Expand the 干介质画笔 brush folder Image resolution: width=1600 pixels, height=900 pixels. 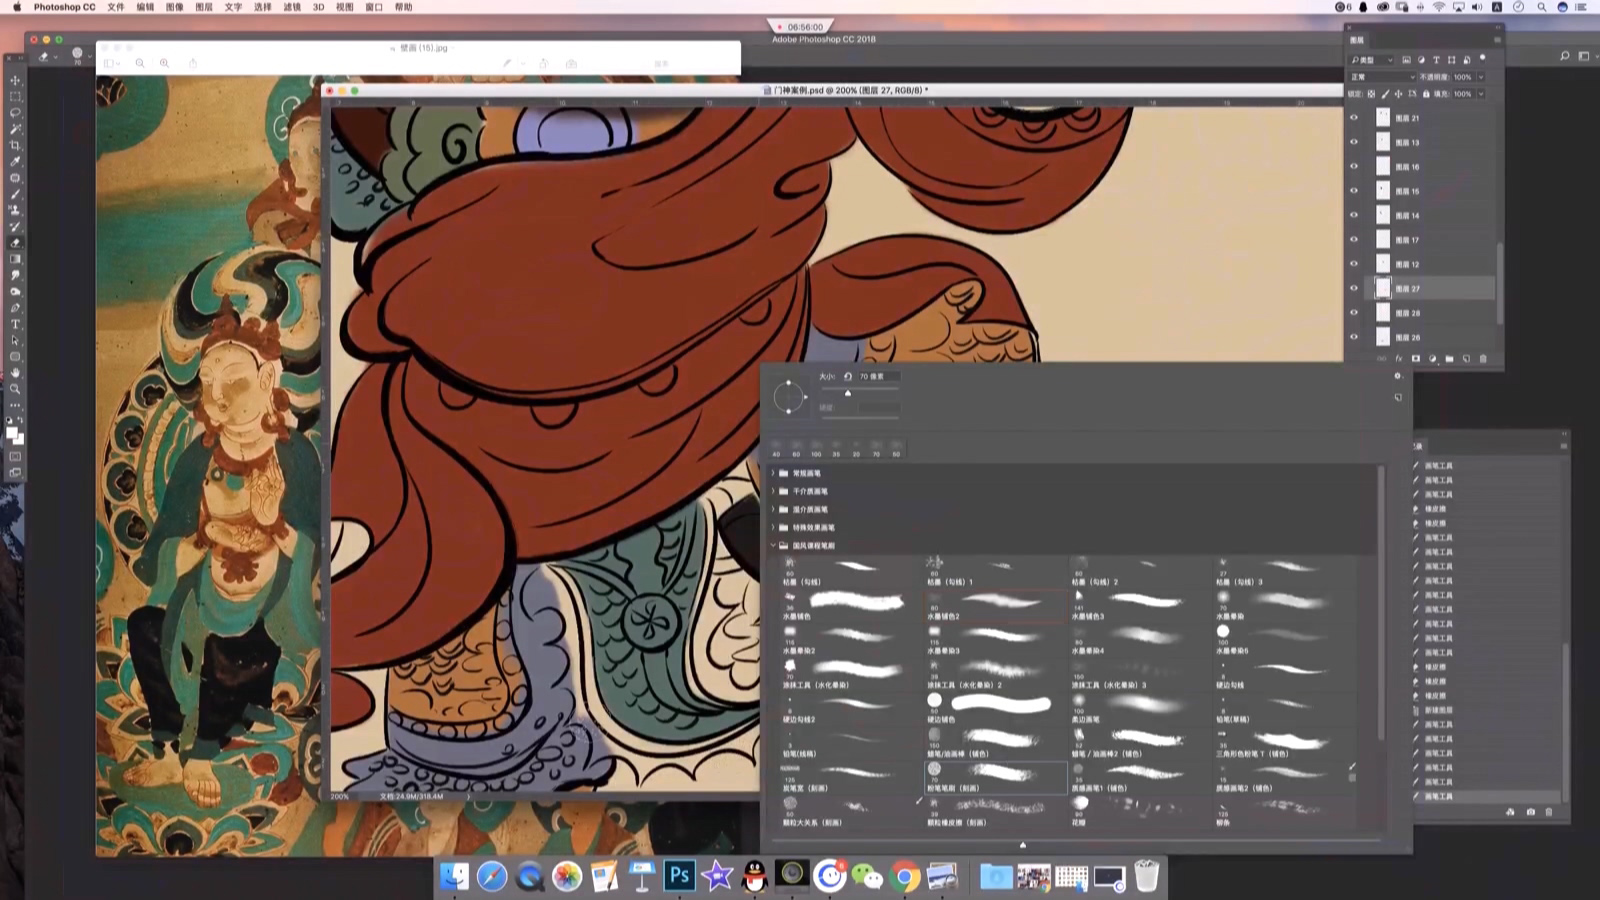coord(773,491)
